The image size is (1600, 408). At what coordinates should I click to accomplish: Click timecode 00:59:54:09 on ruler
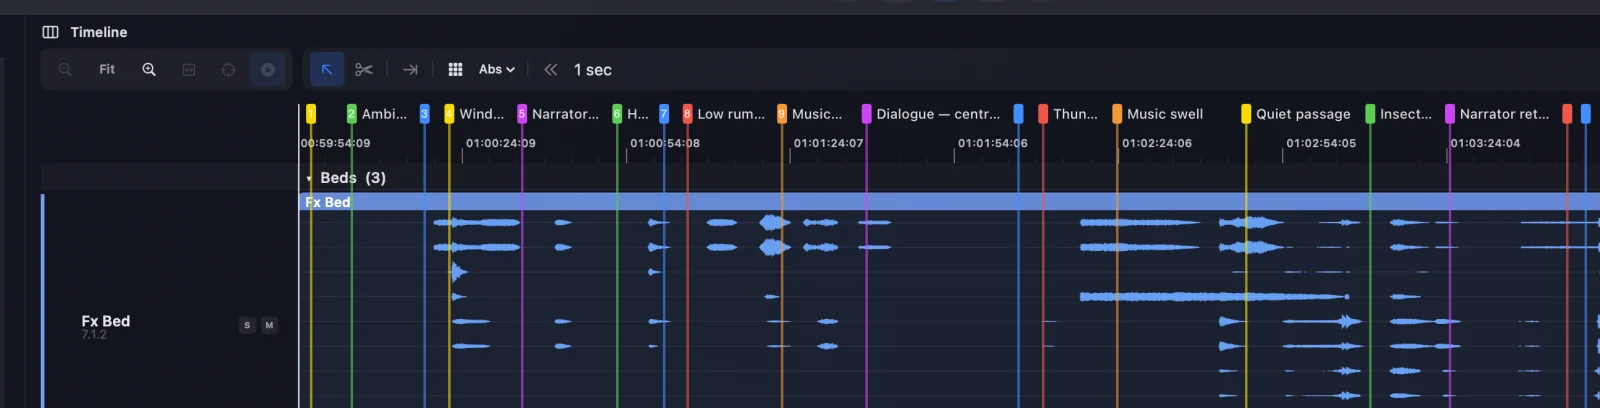[335, 143]
